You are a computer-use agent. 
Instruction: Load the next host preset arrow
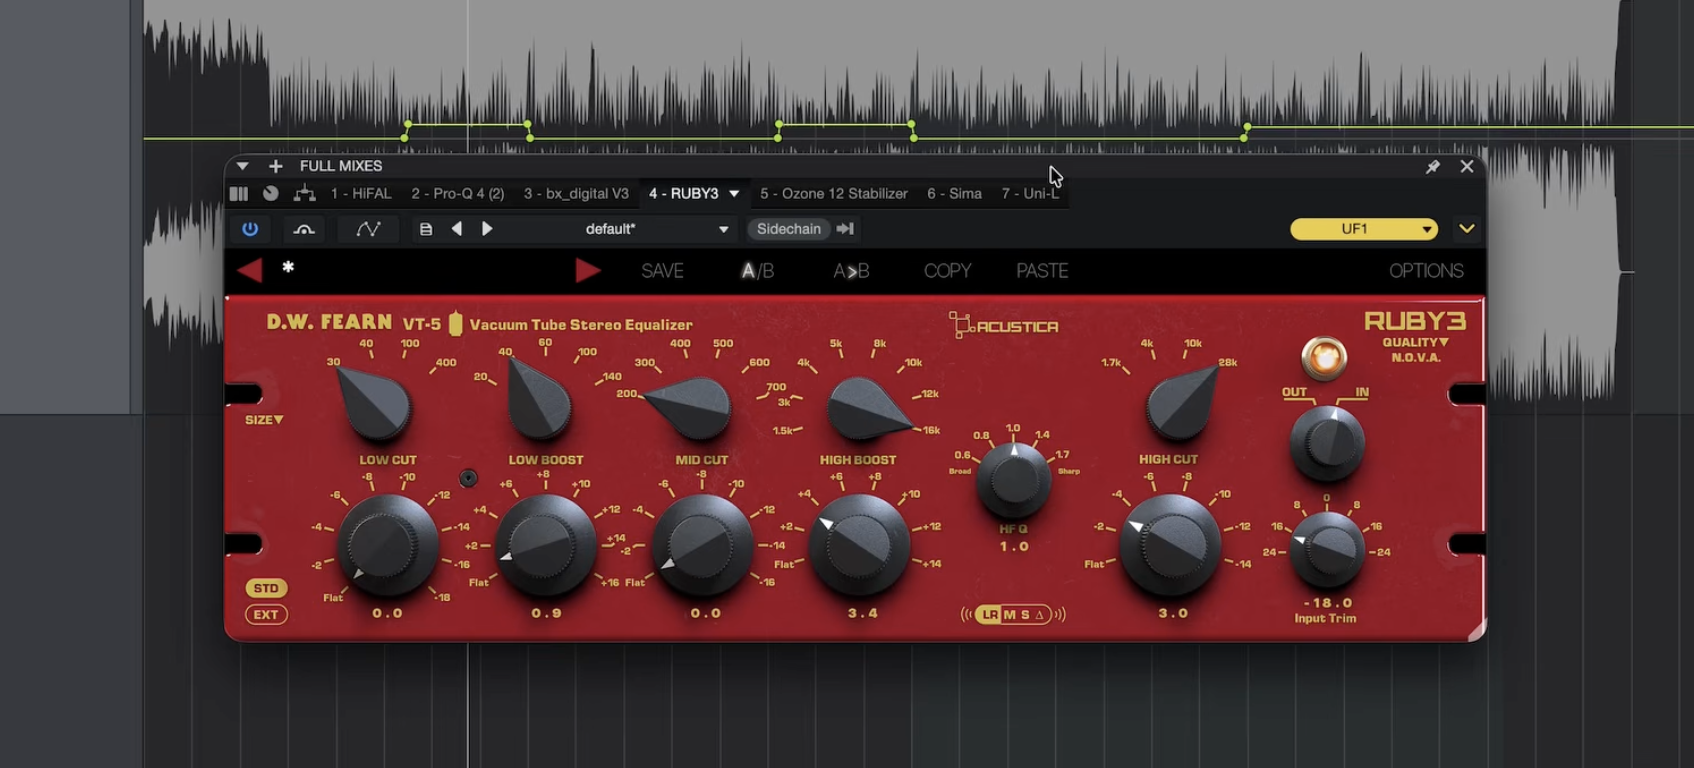tap(487, 229)
